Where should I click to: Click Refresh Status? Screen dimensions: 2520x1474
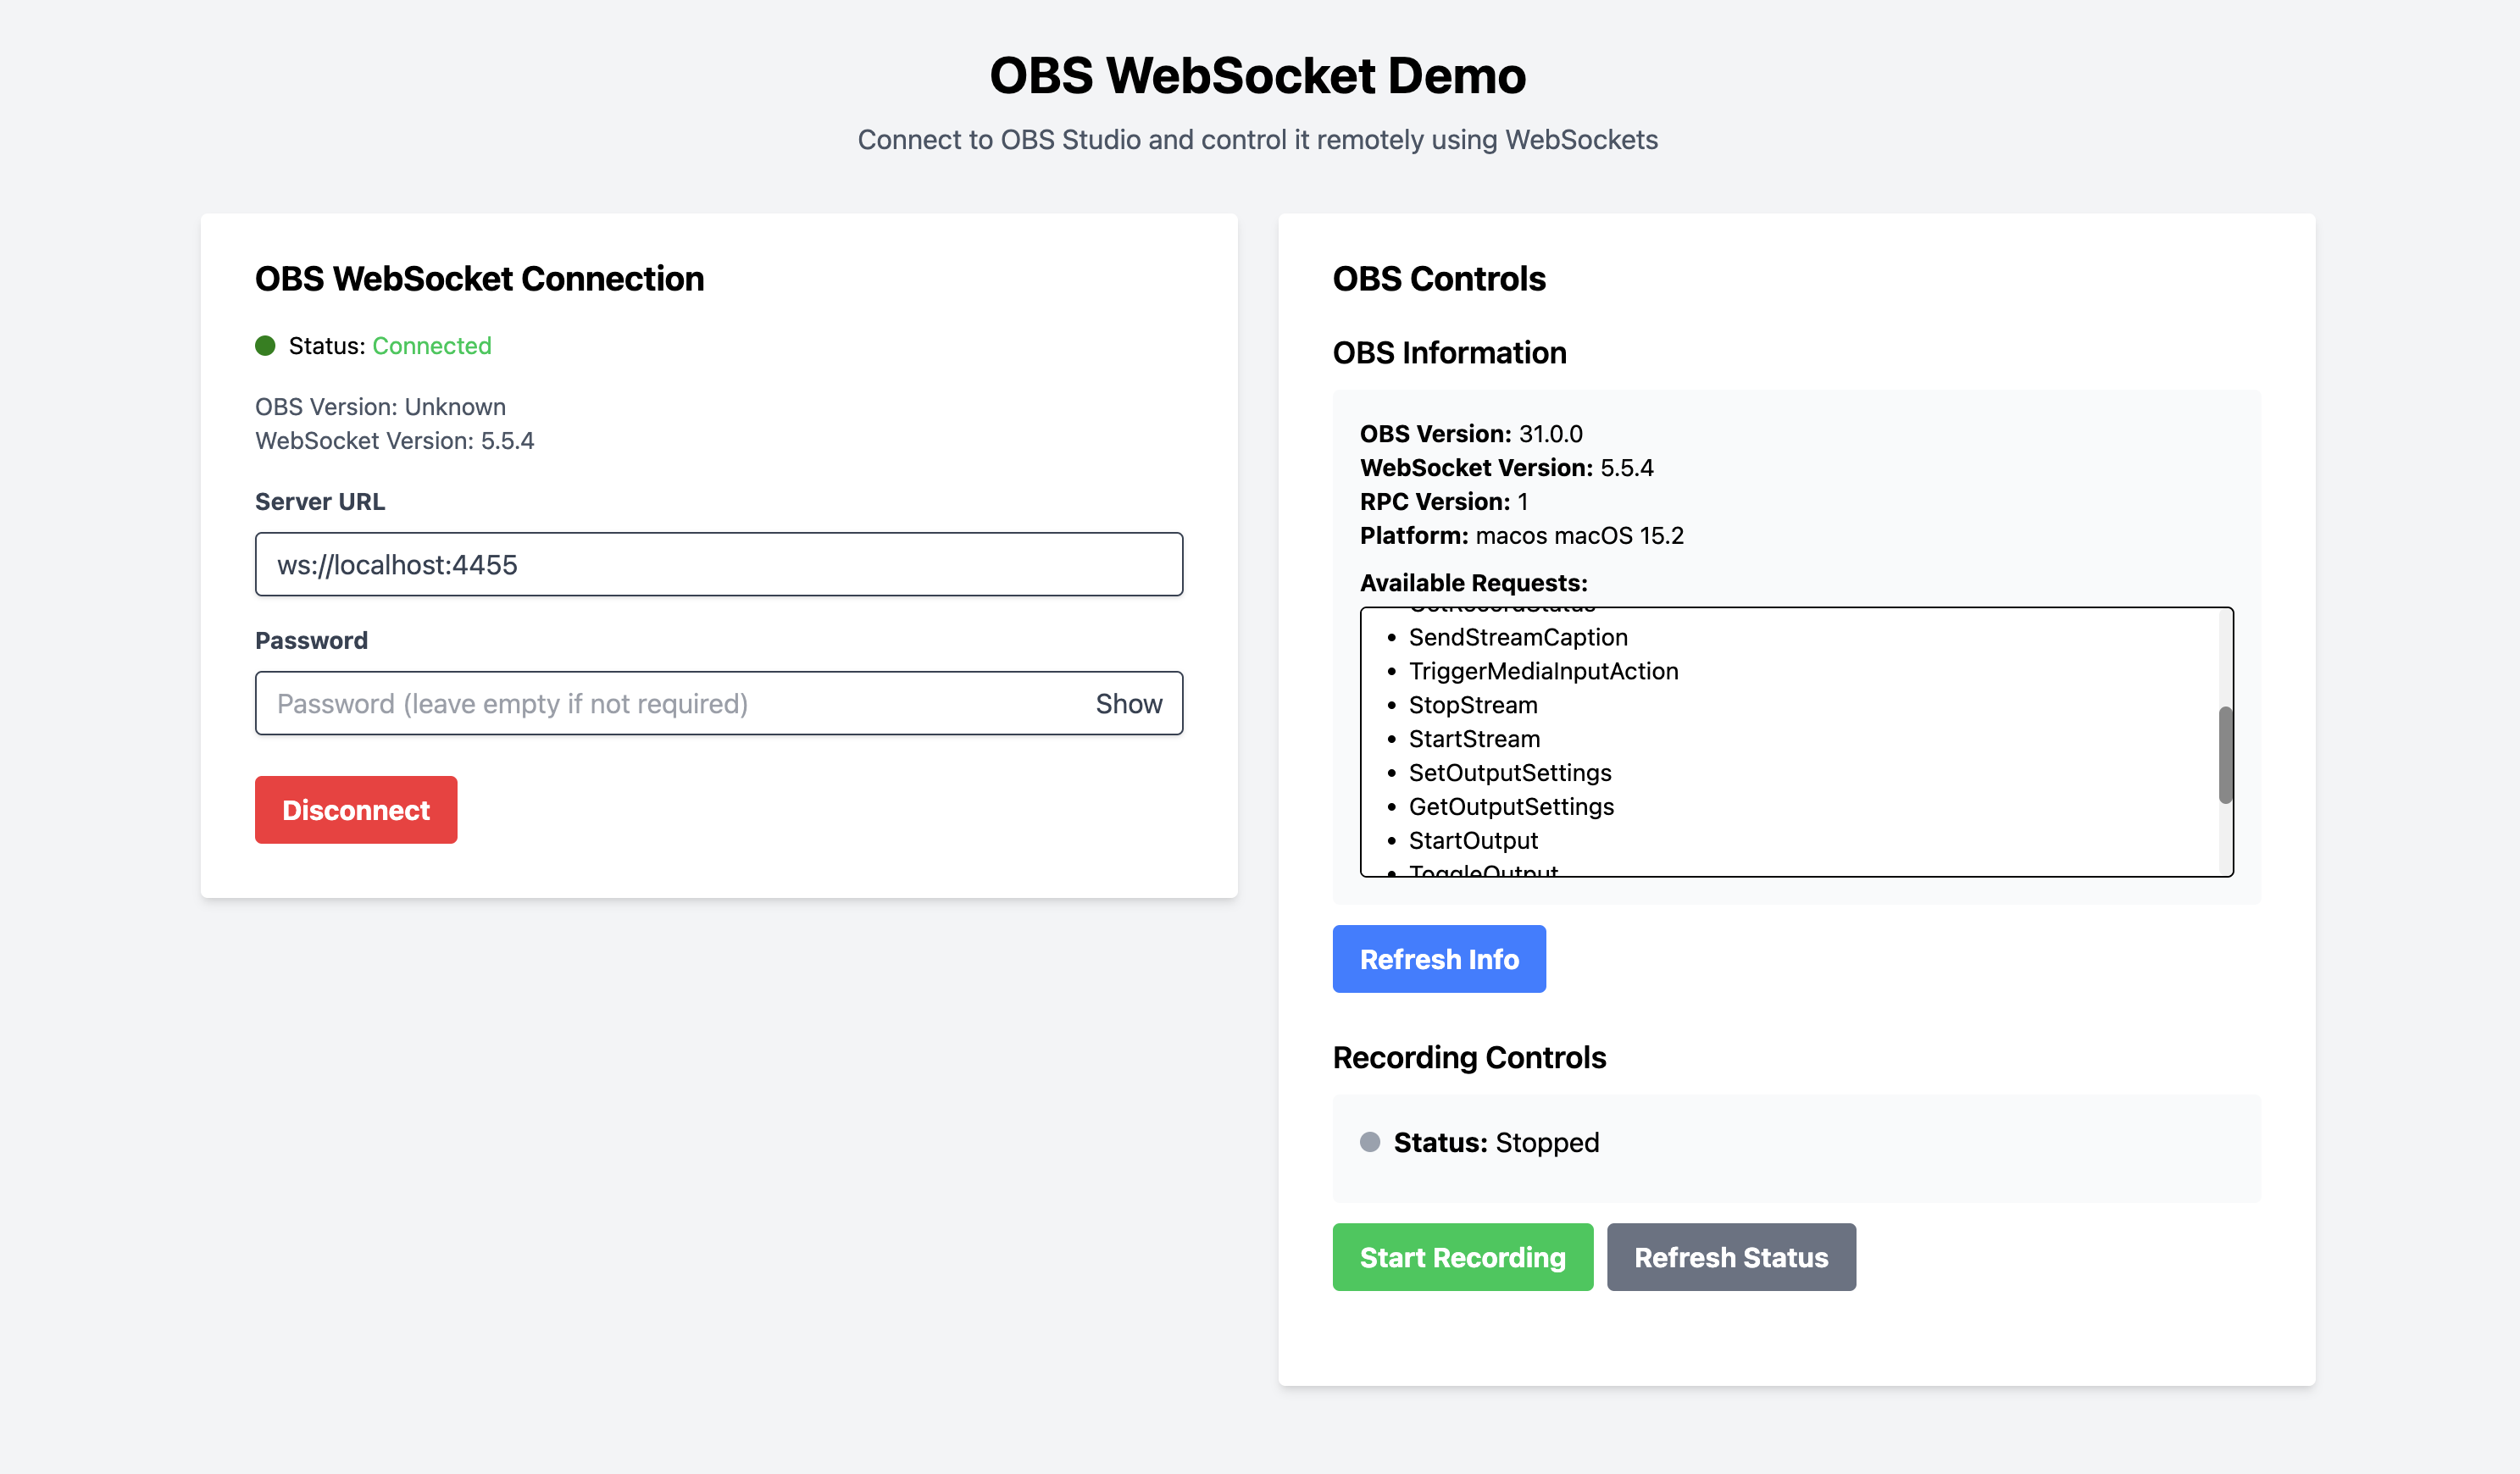[x=1731, y=1257]
